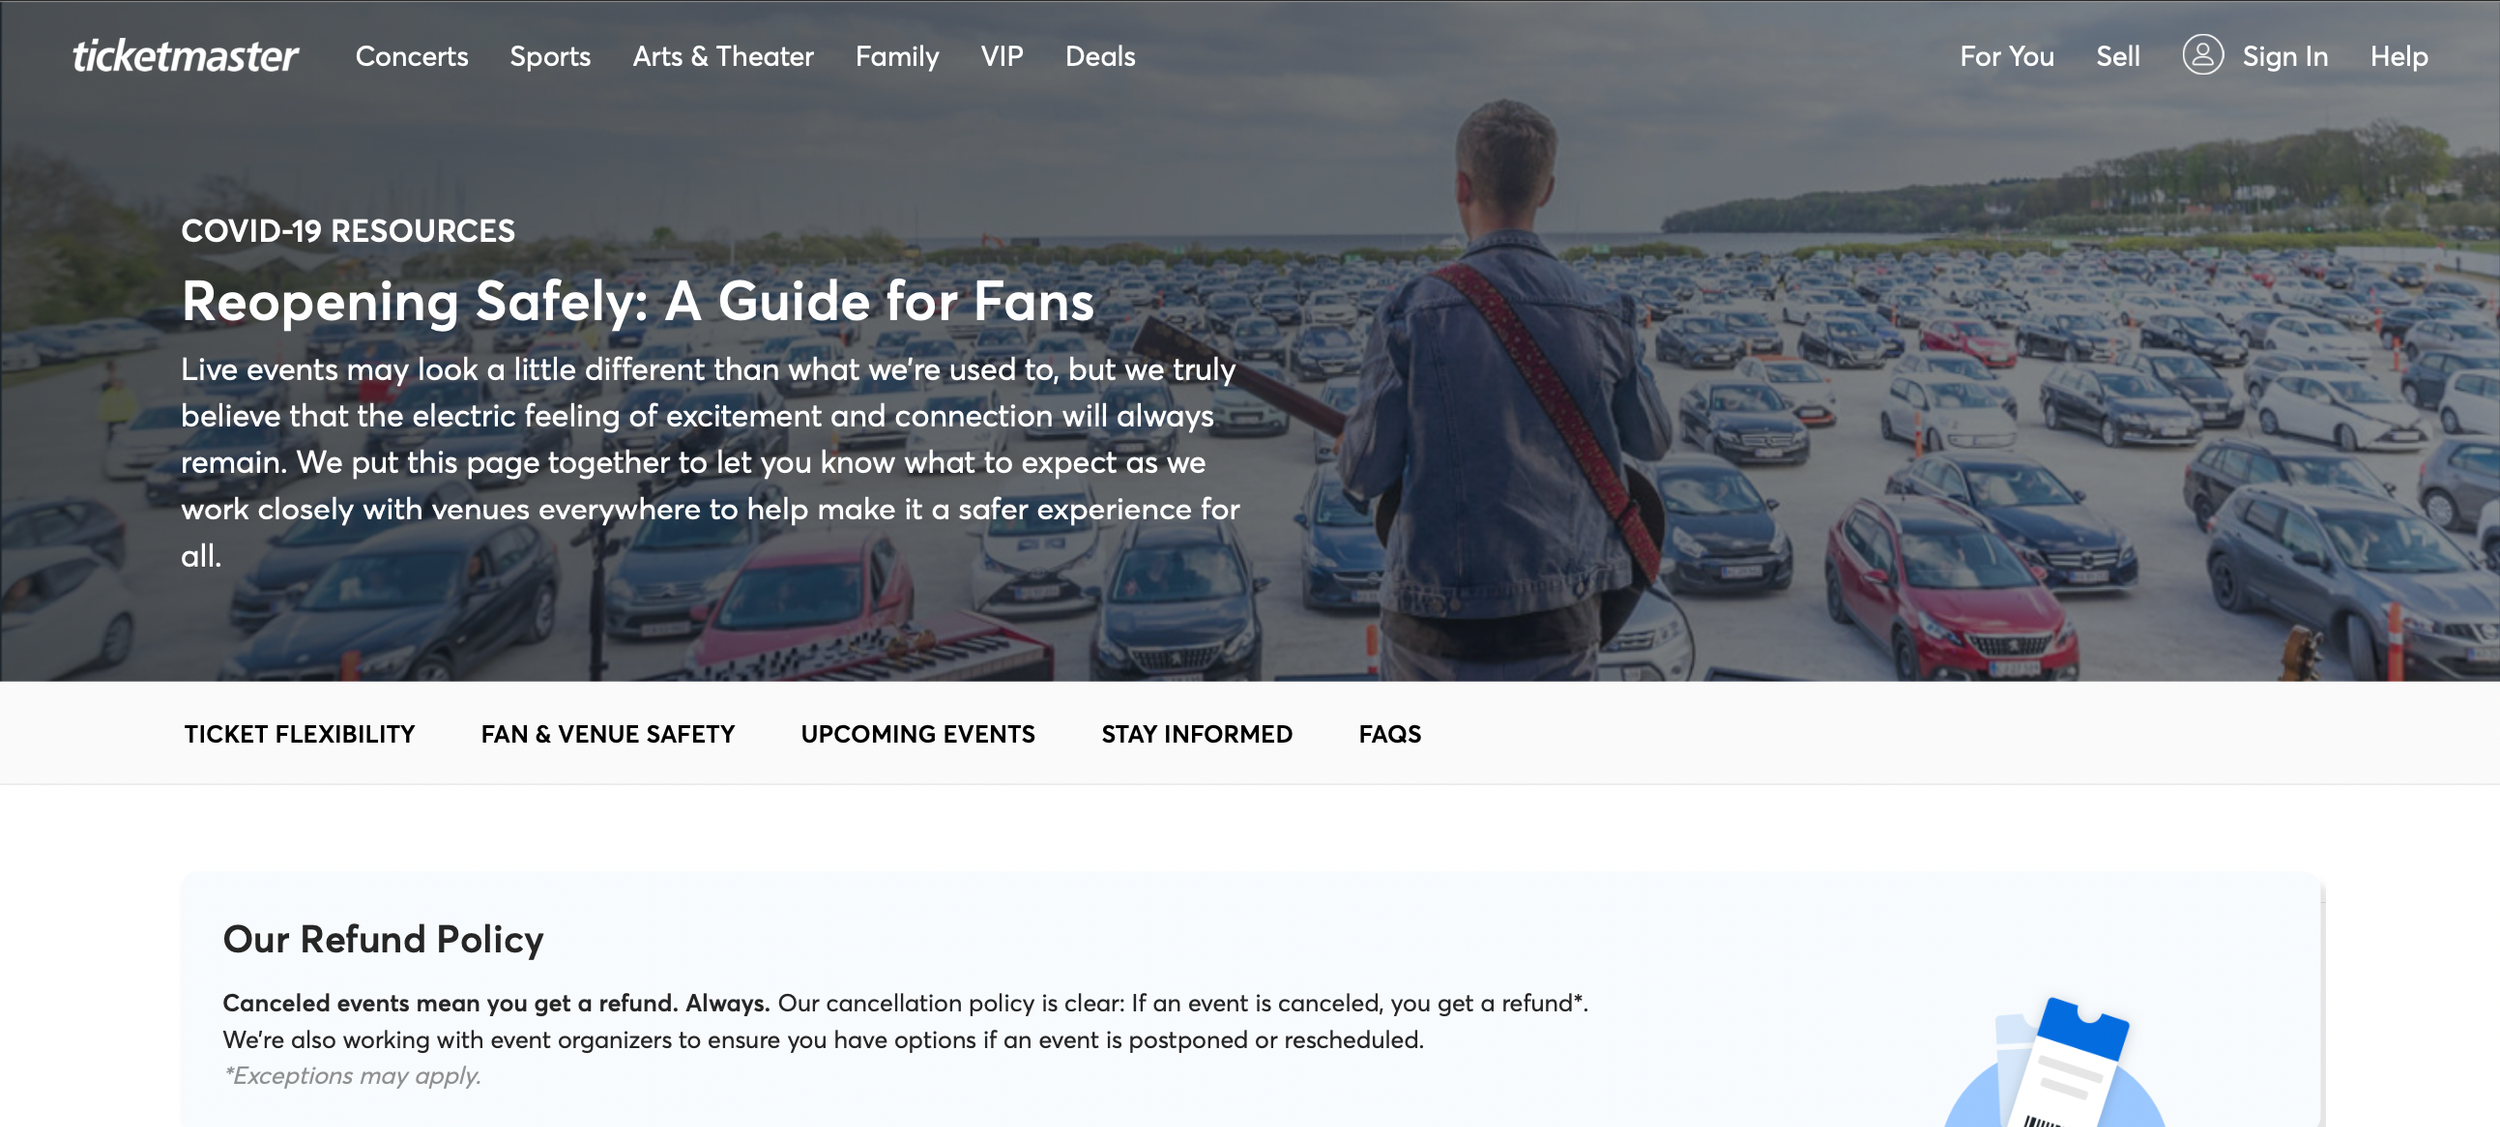
Task: Open the Help page
Action: [2398, 56]
